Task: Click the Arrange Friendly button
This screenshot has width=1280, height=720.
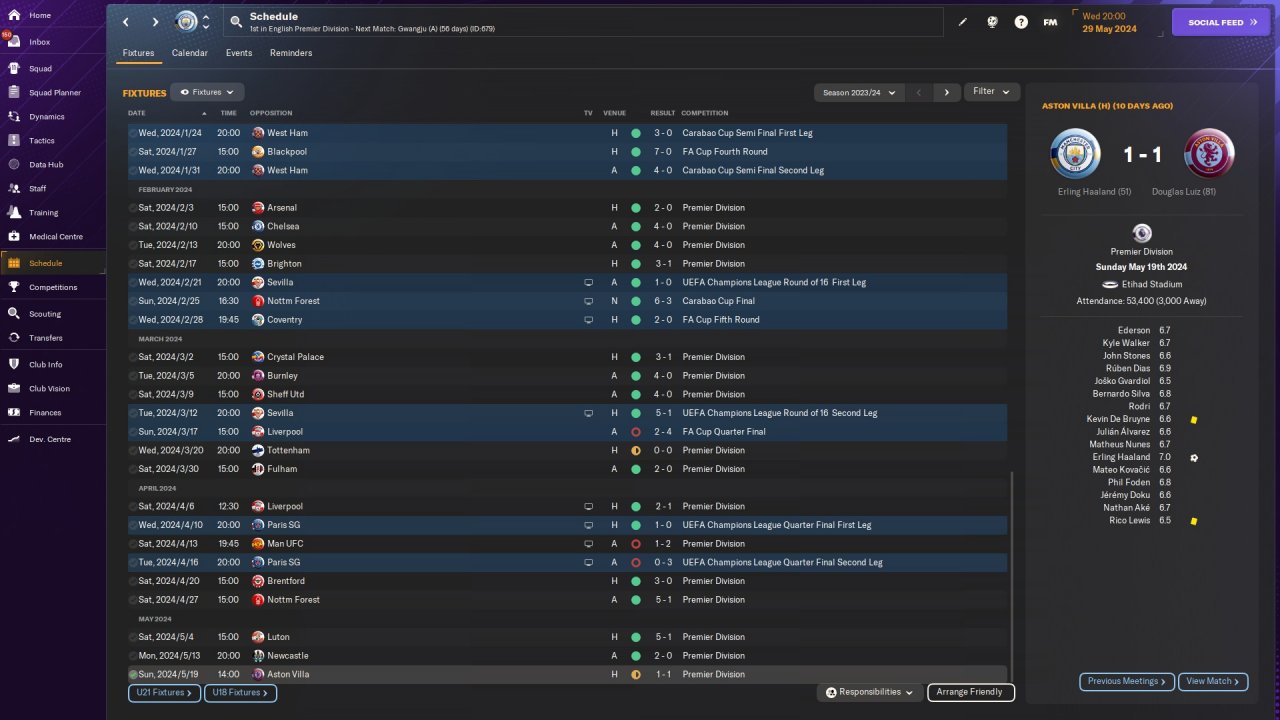Action: (x=970, y=692)
